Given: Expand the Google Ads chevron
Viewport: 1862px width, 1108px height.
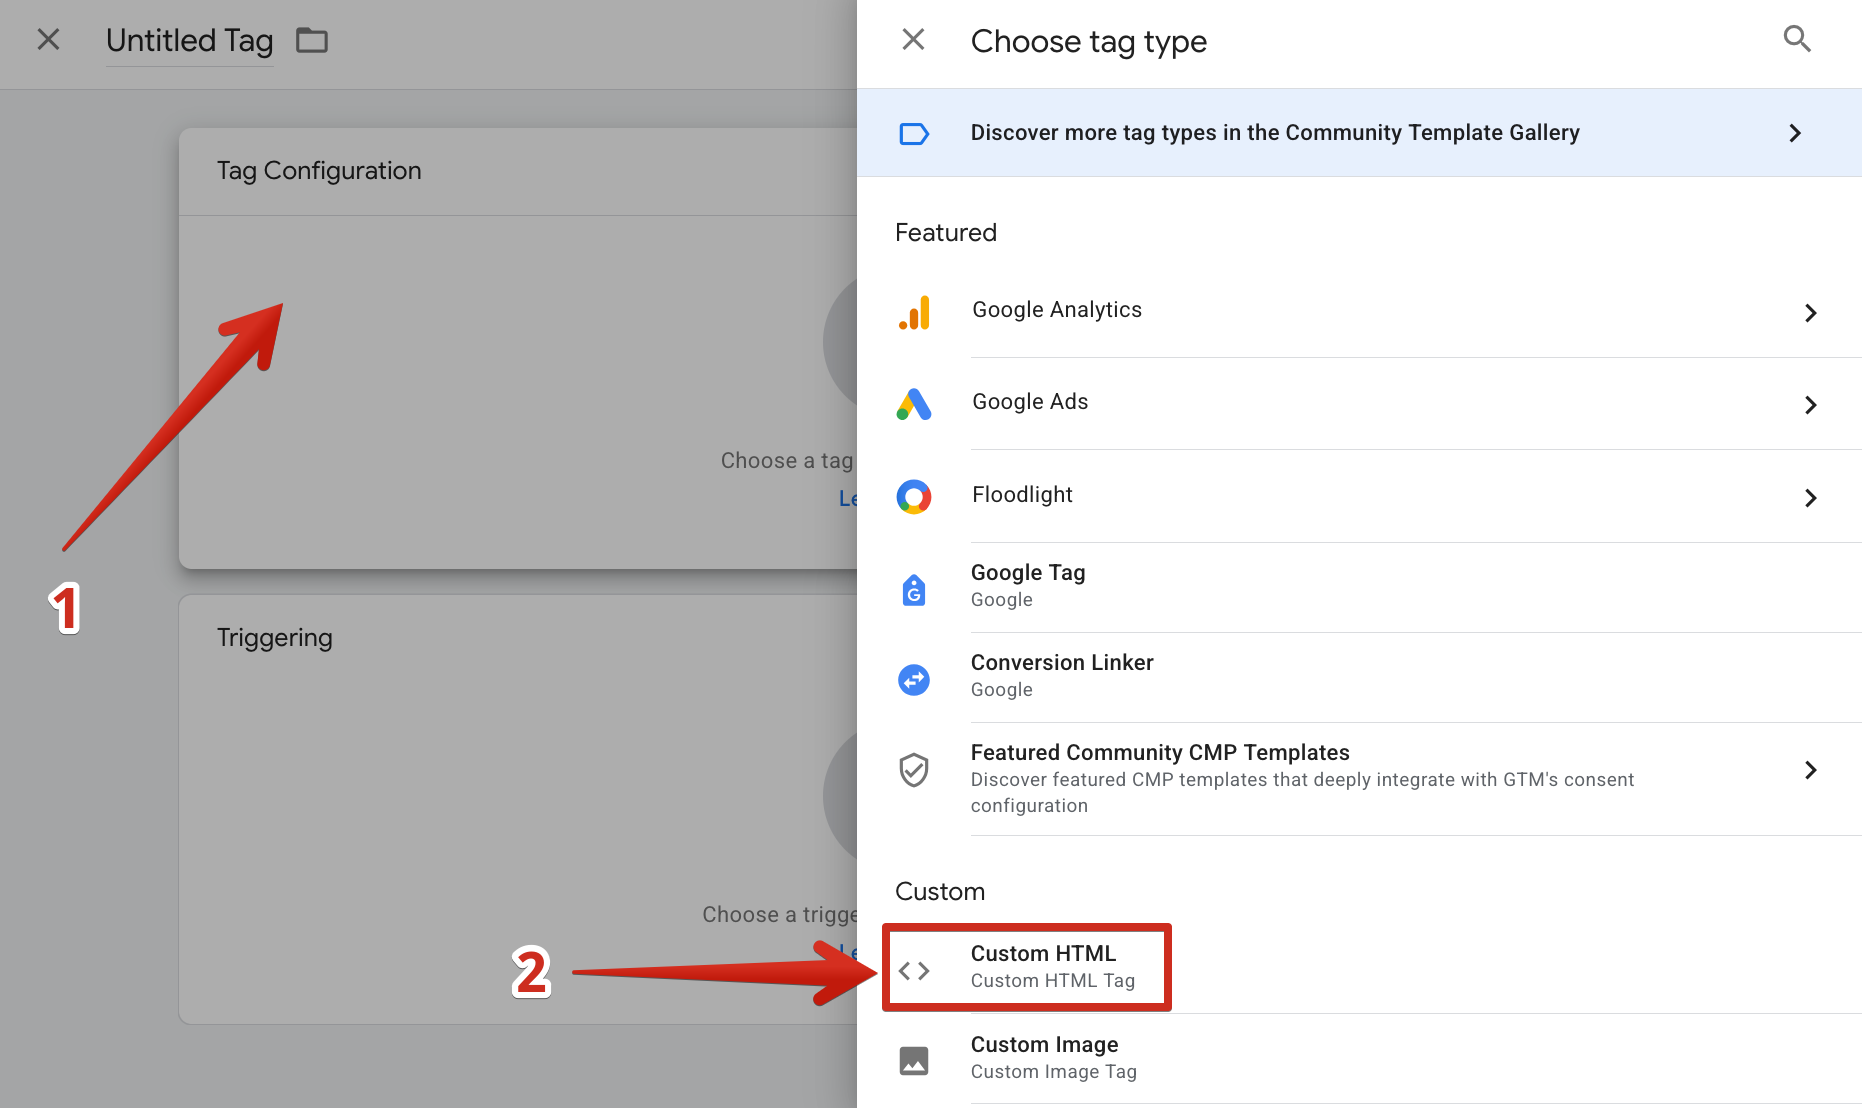Looking at the screenshot, I should pos(1810,405).
